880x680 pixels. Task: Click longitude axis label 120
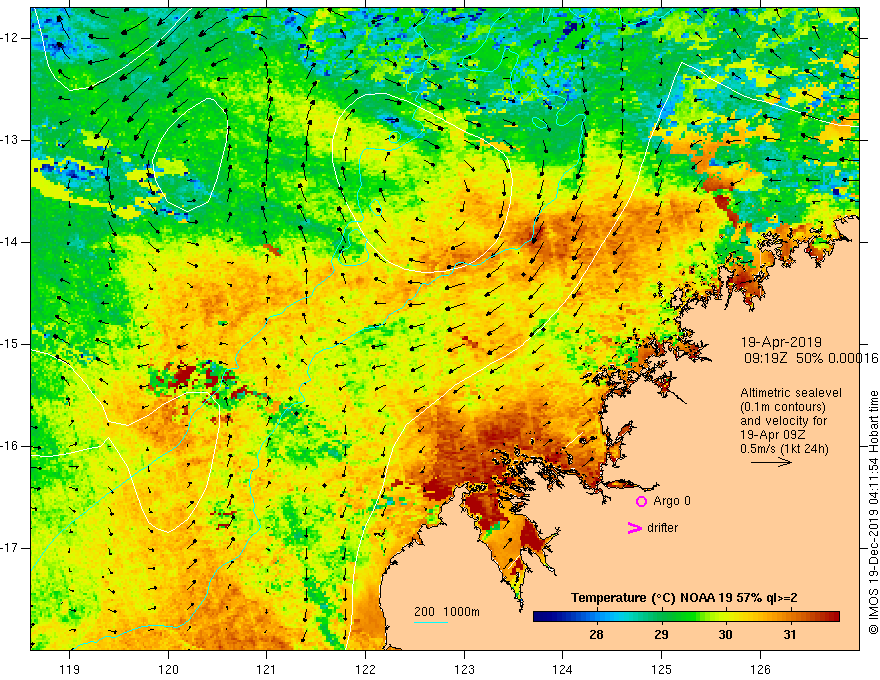[168, 669]
